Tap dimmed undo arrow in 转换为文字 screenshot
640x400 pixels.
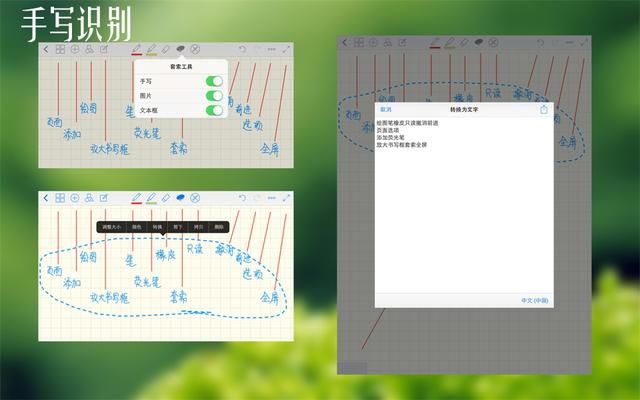[540, 42]
